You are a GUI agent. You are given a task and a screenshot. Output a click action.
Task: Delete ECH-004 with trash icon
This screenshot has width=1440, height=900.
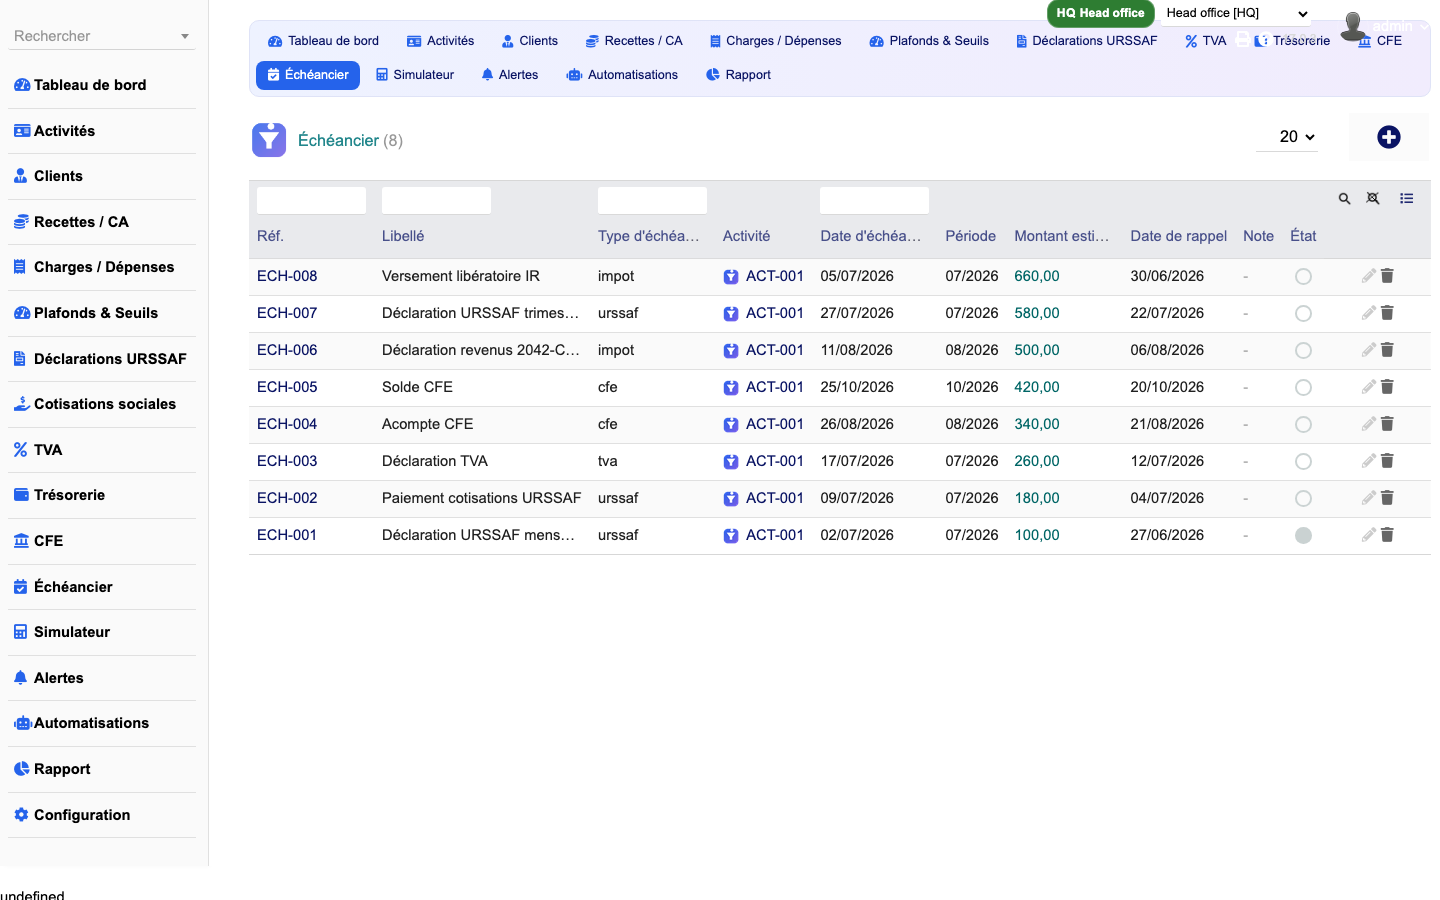pos(1387,424)
